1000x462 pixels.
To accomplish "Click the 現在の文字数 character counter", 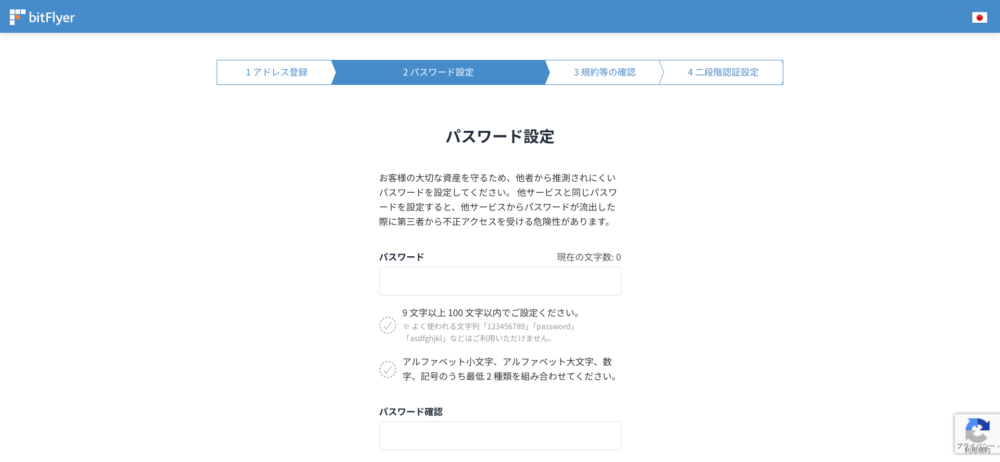I will click(x=588, y=257).
